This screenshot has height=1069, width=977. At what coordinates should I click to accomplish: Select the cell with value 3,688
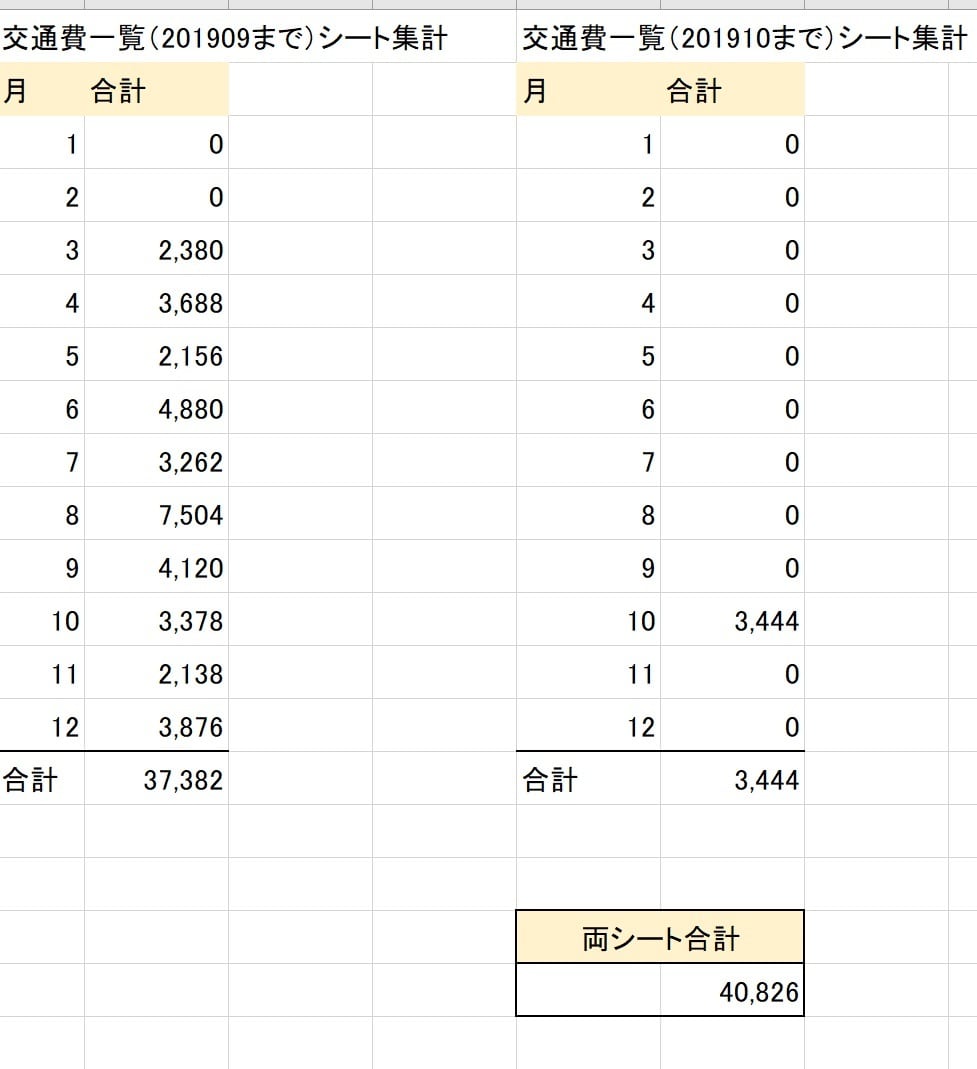pyautogui.click(x=156, y=302)
